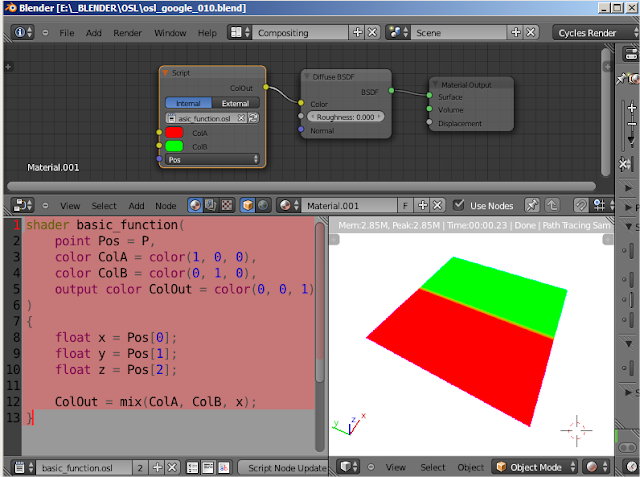The width and height of the screenshot is (640, 477).
Task: Click the Roughness value field
Action: [x=345, y=117]
